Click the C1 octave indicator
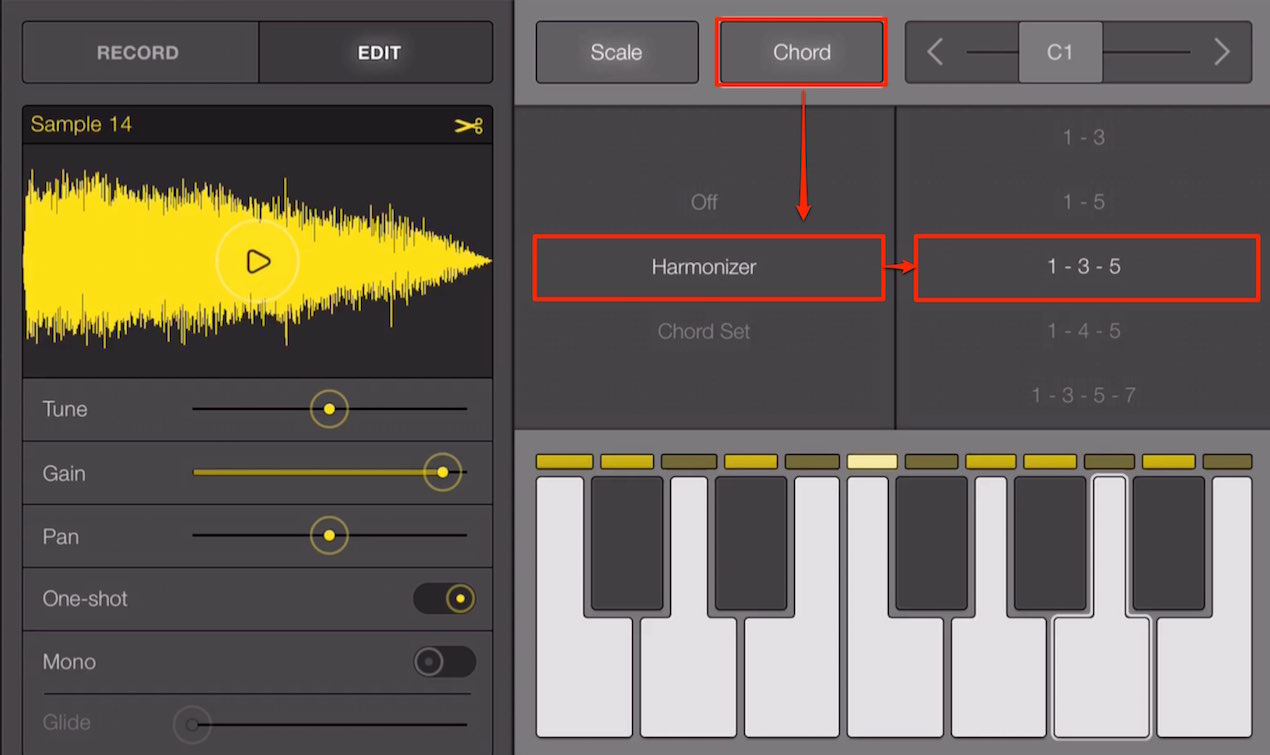 tap(1060, 52)
